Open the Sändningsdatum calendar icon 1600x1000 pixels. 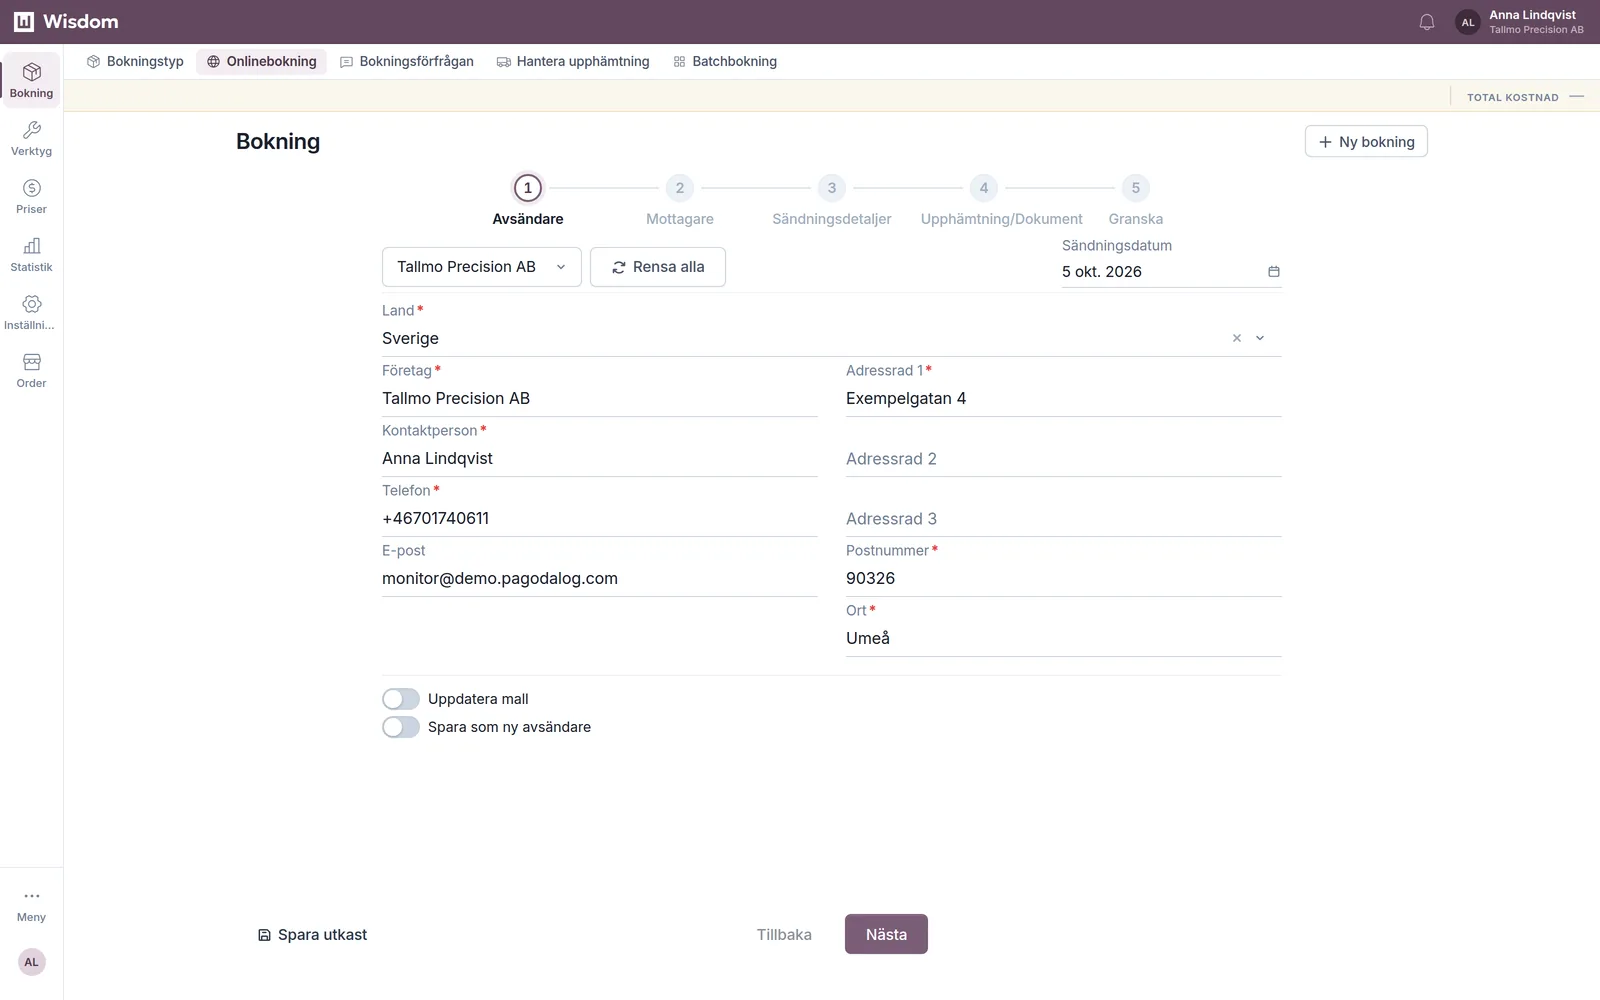tap(1274, 272)
